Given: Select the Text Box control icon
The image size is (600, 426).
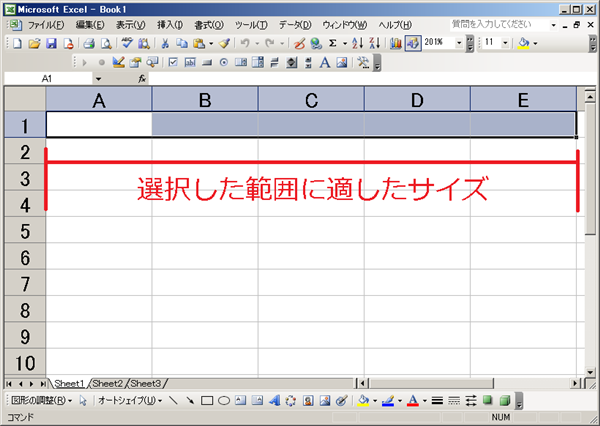Looking at the screenshot, I should [x=190, y=62].
